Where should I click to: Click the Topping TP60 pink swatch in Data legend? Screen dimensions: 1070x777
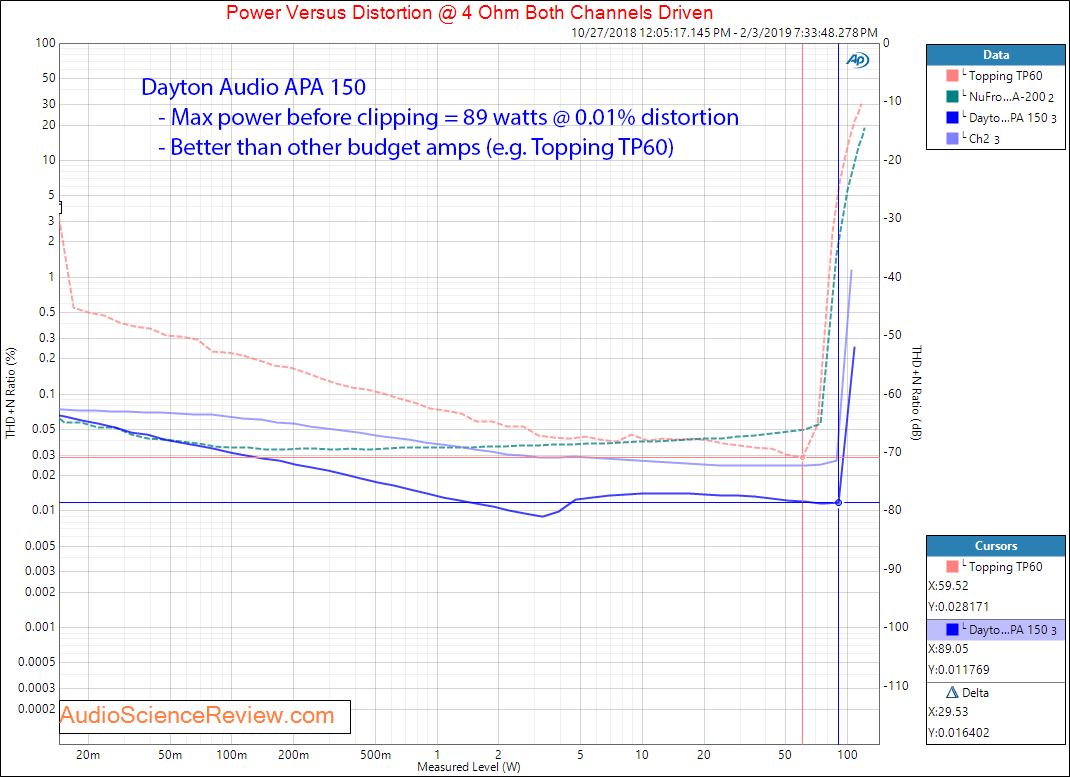[x=953, y=76]
